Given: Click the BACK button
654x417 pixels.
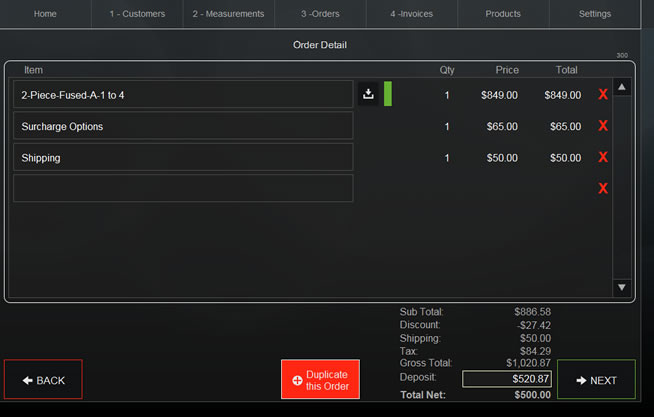Looking at the screenshot, I should pyautogui.click(x=43, y=379).
